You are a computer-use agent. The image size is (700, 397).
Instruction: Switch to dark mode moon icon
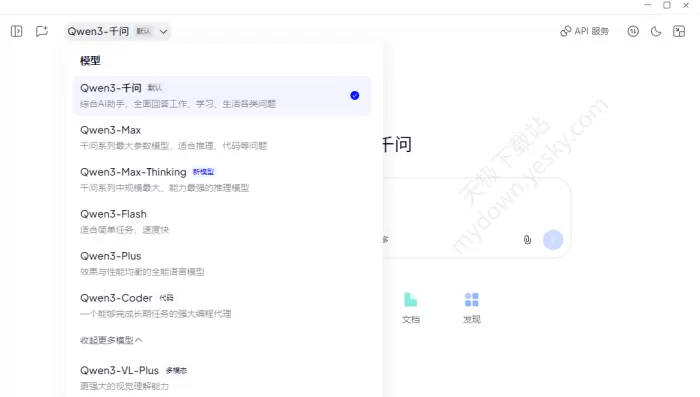coord(656,31)
